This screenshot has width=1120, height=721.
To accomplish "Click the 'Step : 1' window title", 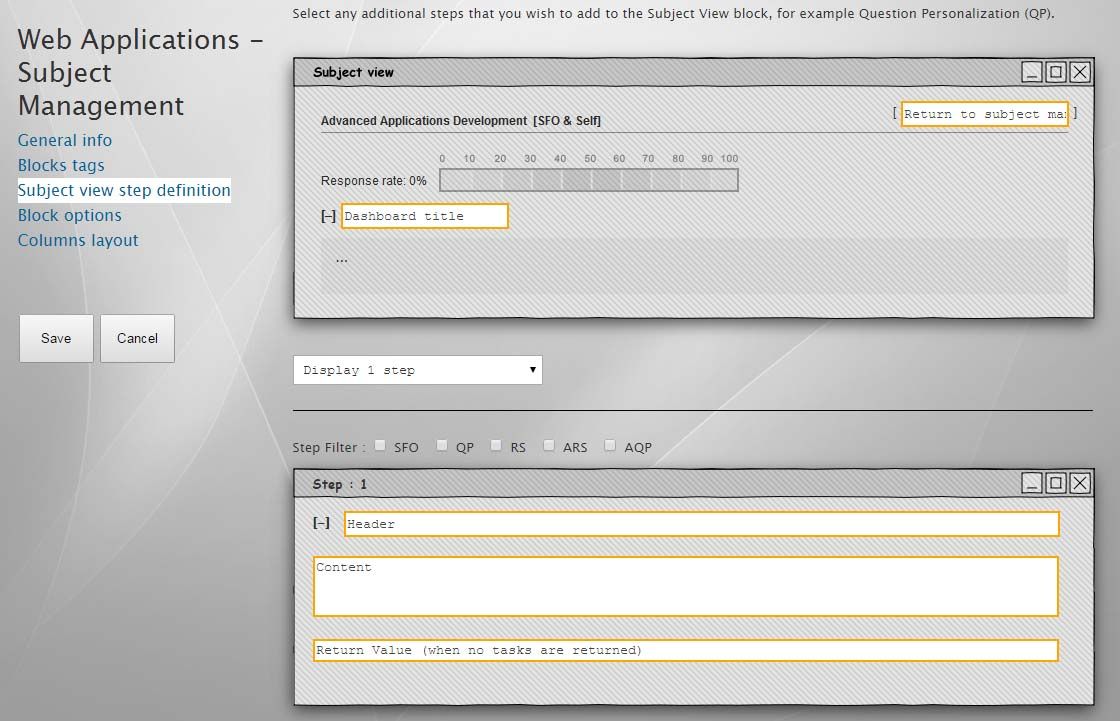I will [x=340, y=484].
